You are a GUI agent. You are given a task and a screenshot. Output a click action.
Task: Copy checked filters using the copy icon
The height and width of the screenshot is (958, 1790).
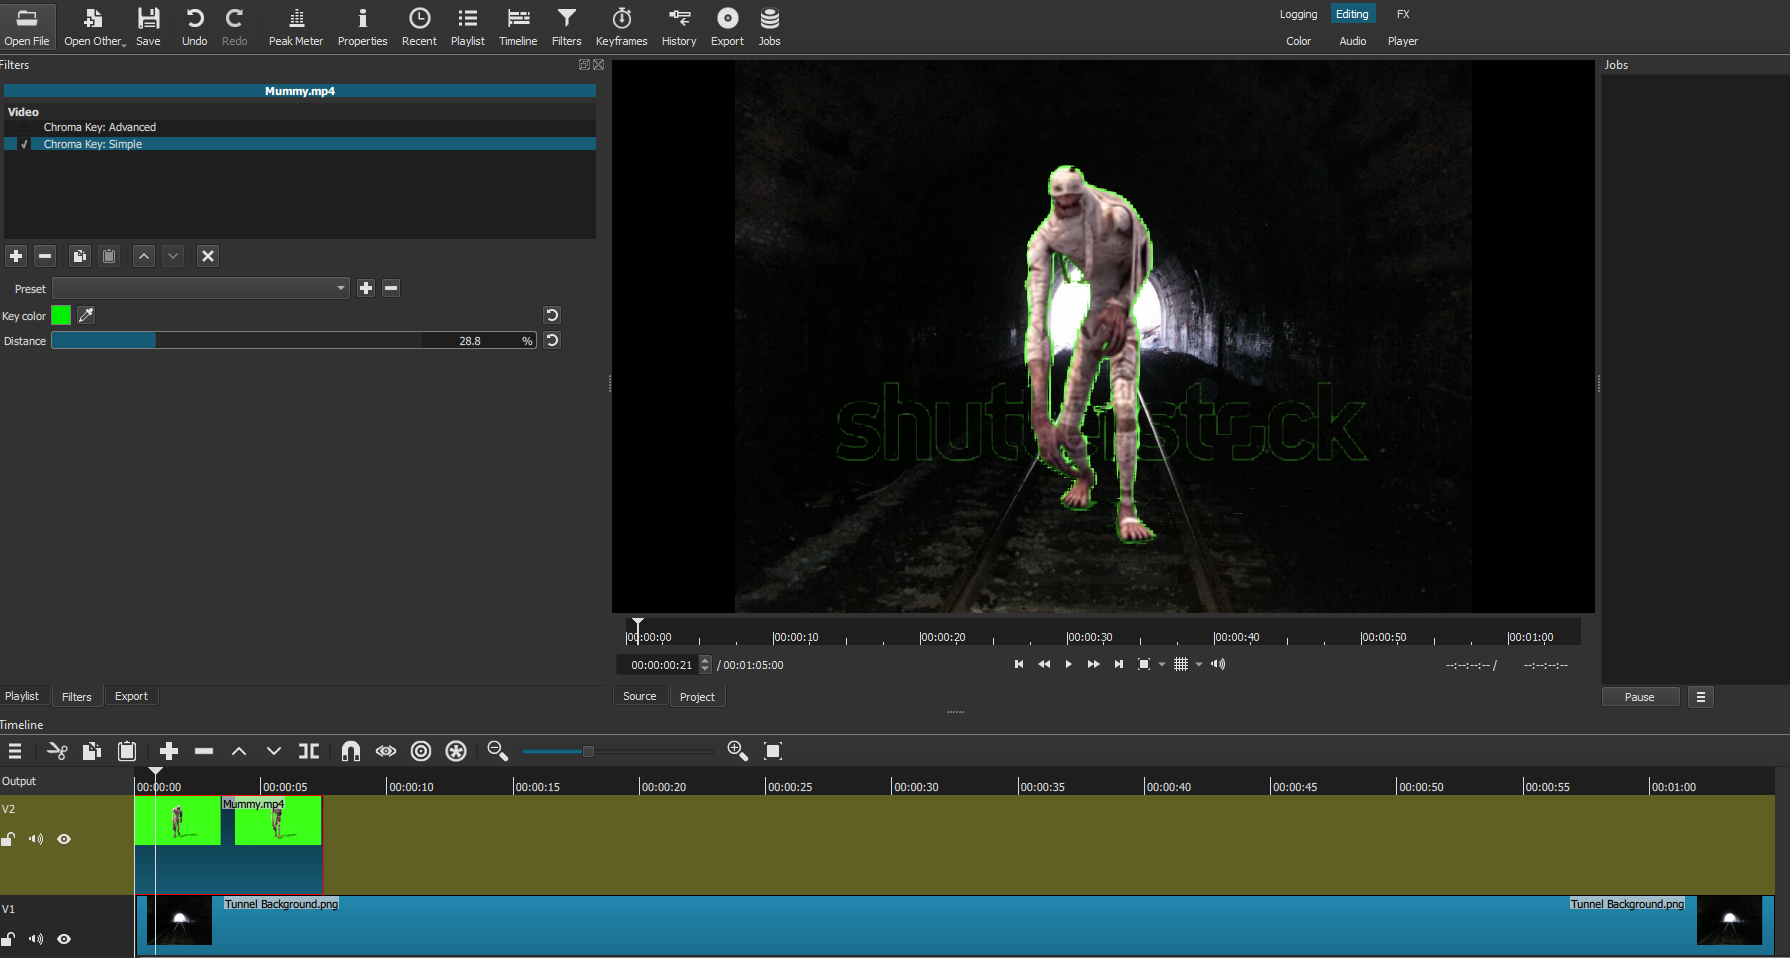80,256
